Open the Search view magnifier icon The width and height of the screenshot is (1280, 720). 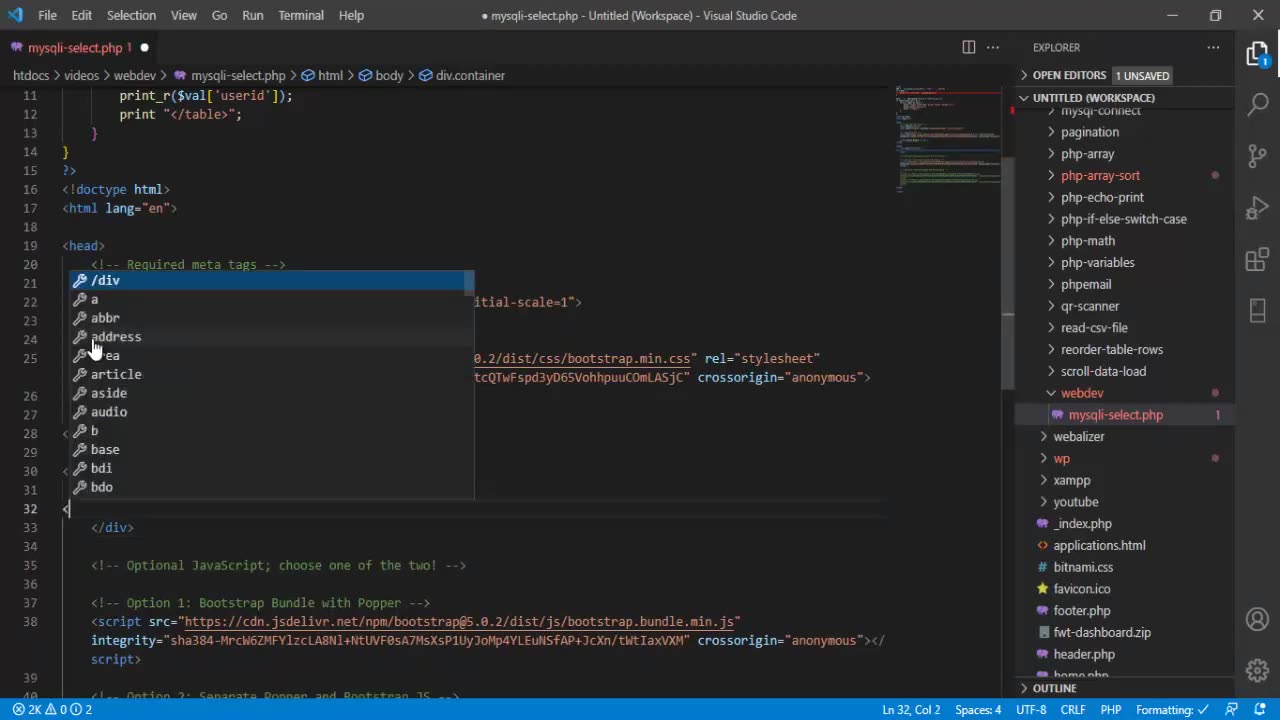(1257, 104)
